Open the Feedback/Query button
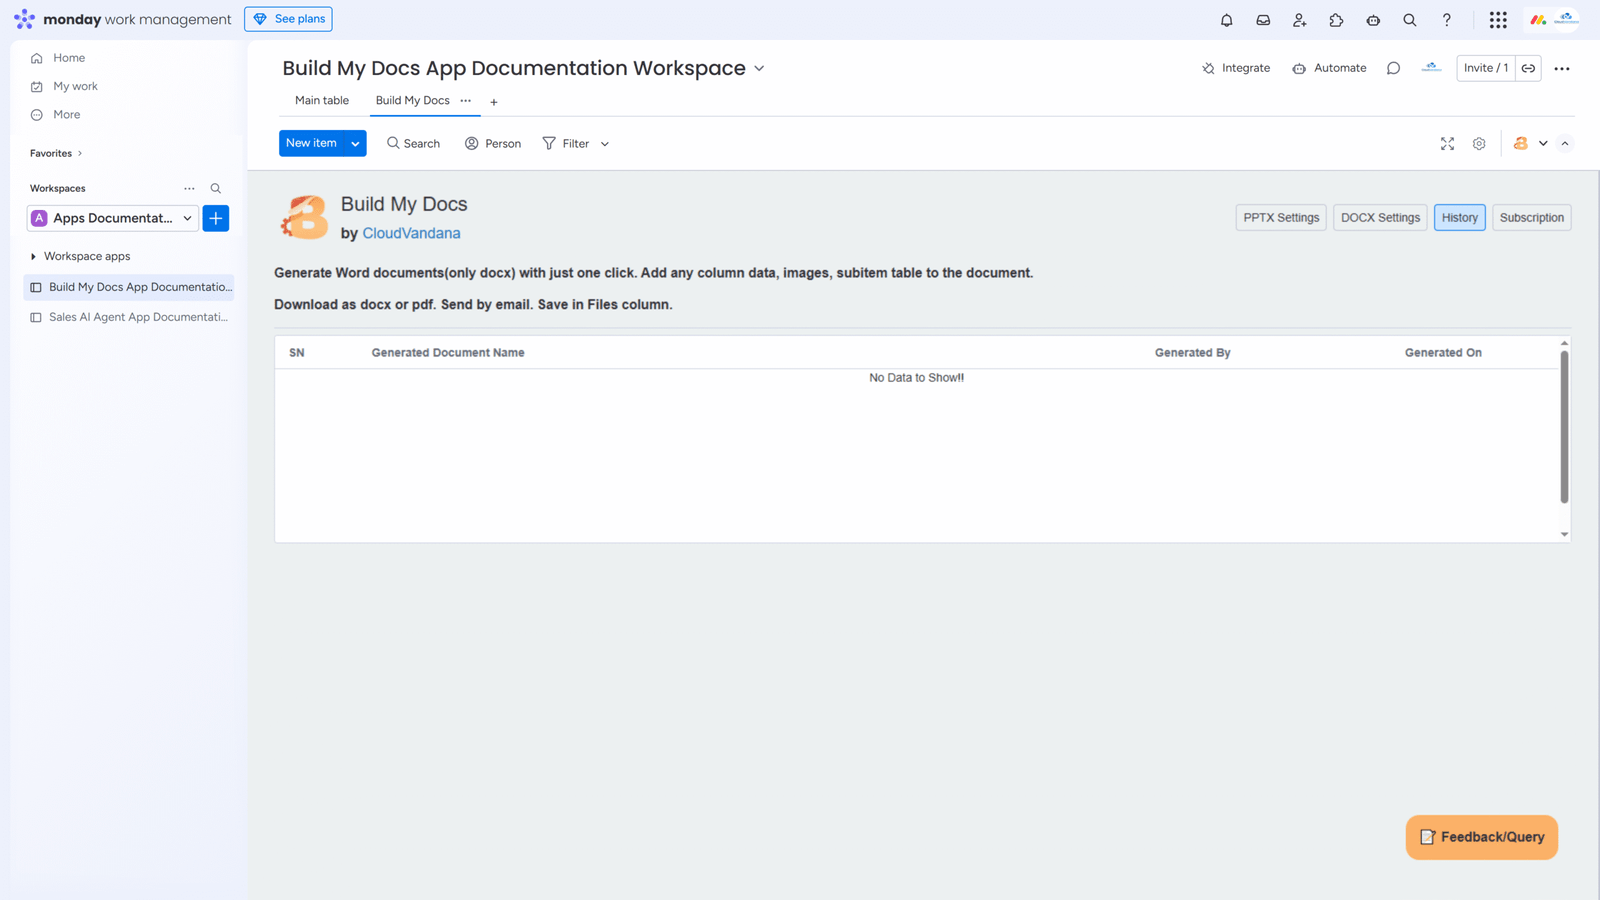The height and width of the screenshot is (900, 1600). [1481, 837]
